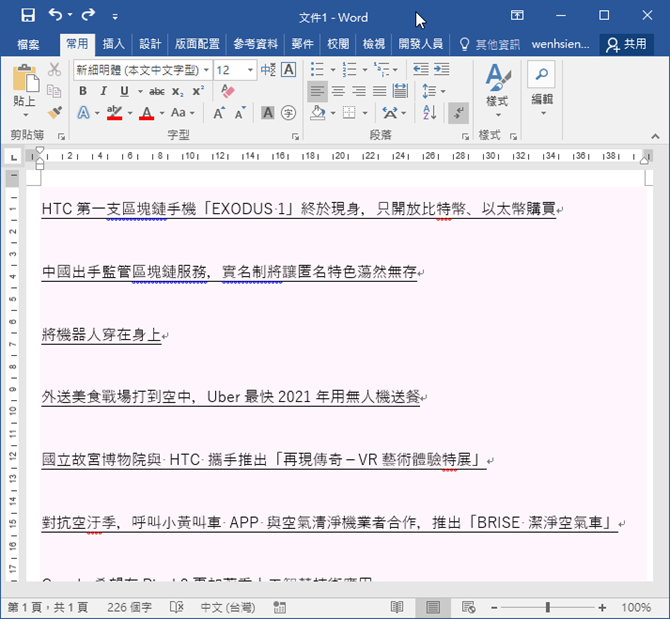Screen dimensions: 670x619
Task: Increase font size with A up icon
Action: [219, 113]
